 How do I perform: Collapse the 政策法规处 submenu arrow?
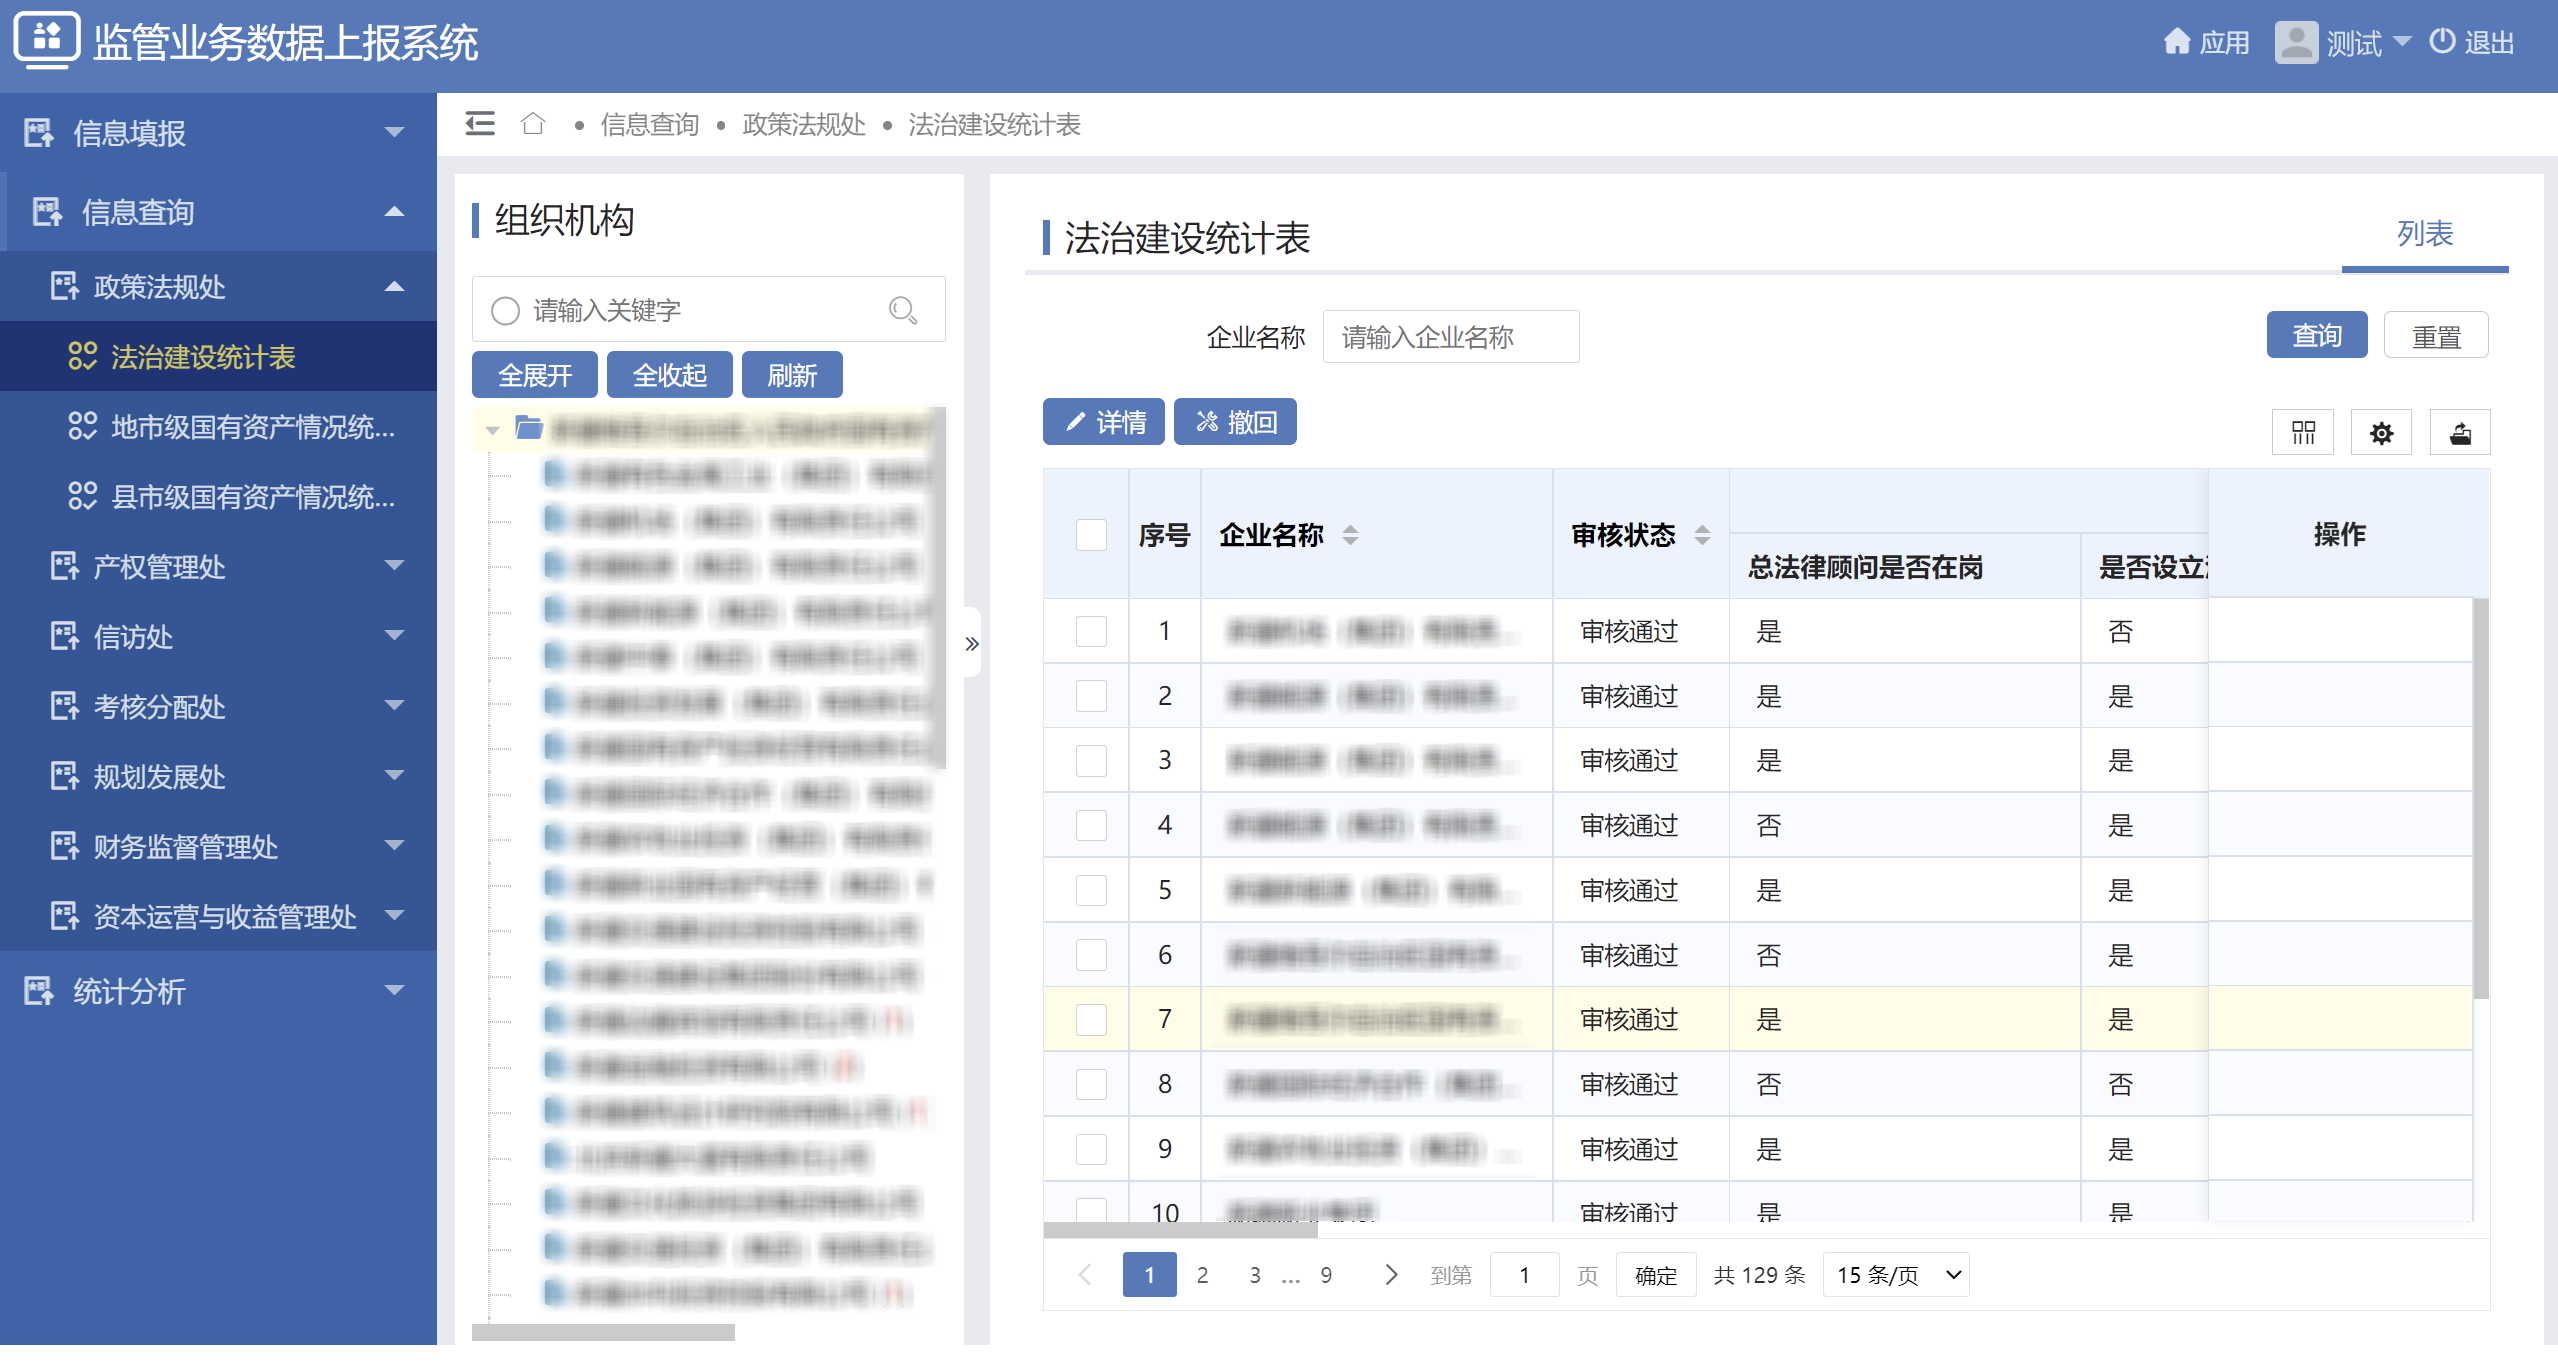pyautogui.click(x=395, y=286)
